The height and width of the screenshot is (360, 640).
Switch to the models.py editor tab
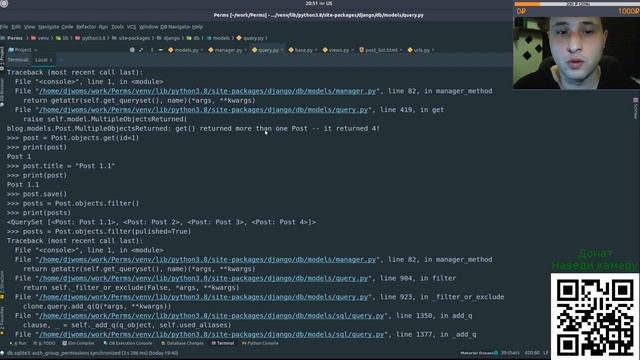(186, 50)
